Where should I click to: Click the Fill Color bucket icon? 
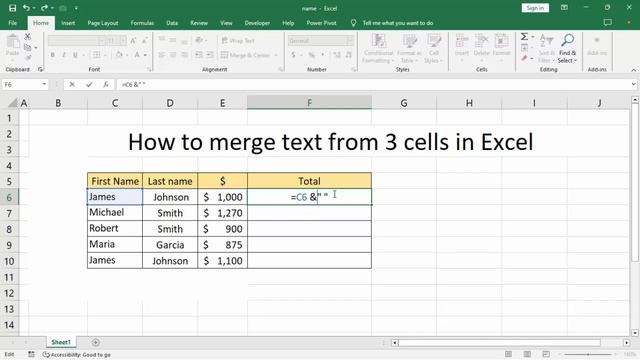(x=119, y=55)
